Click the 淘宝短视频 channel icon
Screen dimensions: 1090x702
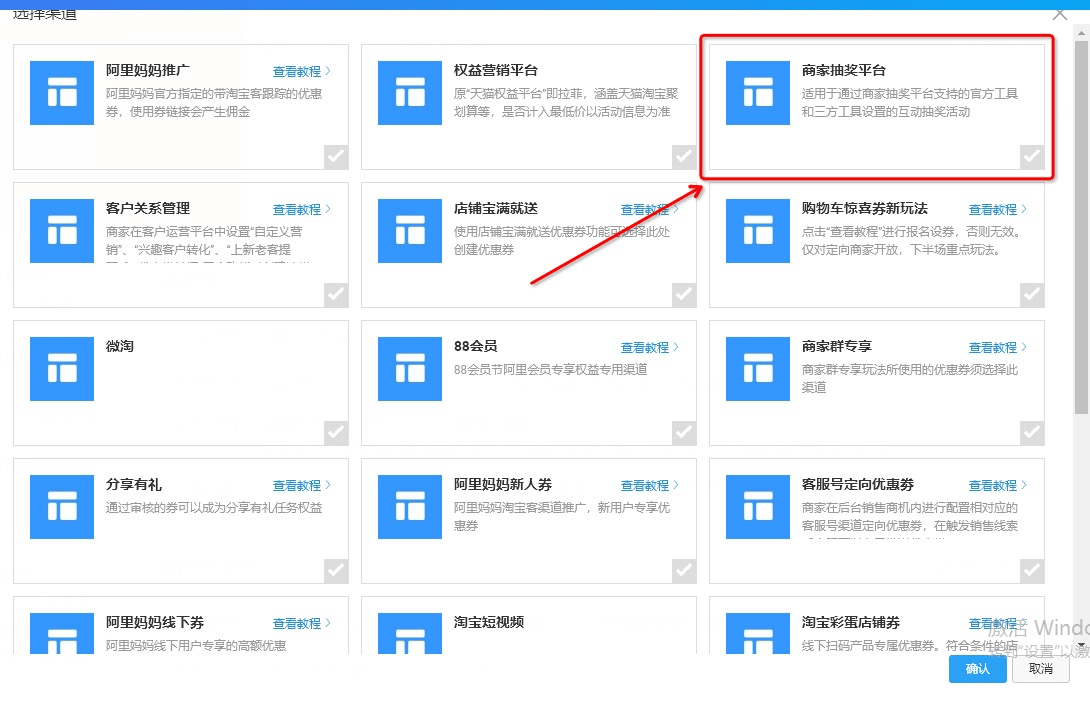coord(410,633)
